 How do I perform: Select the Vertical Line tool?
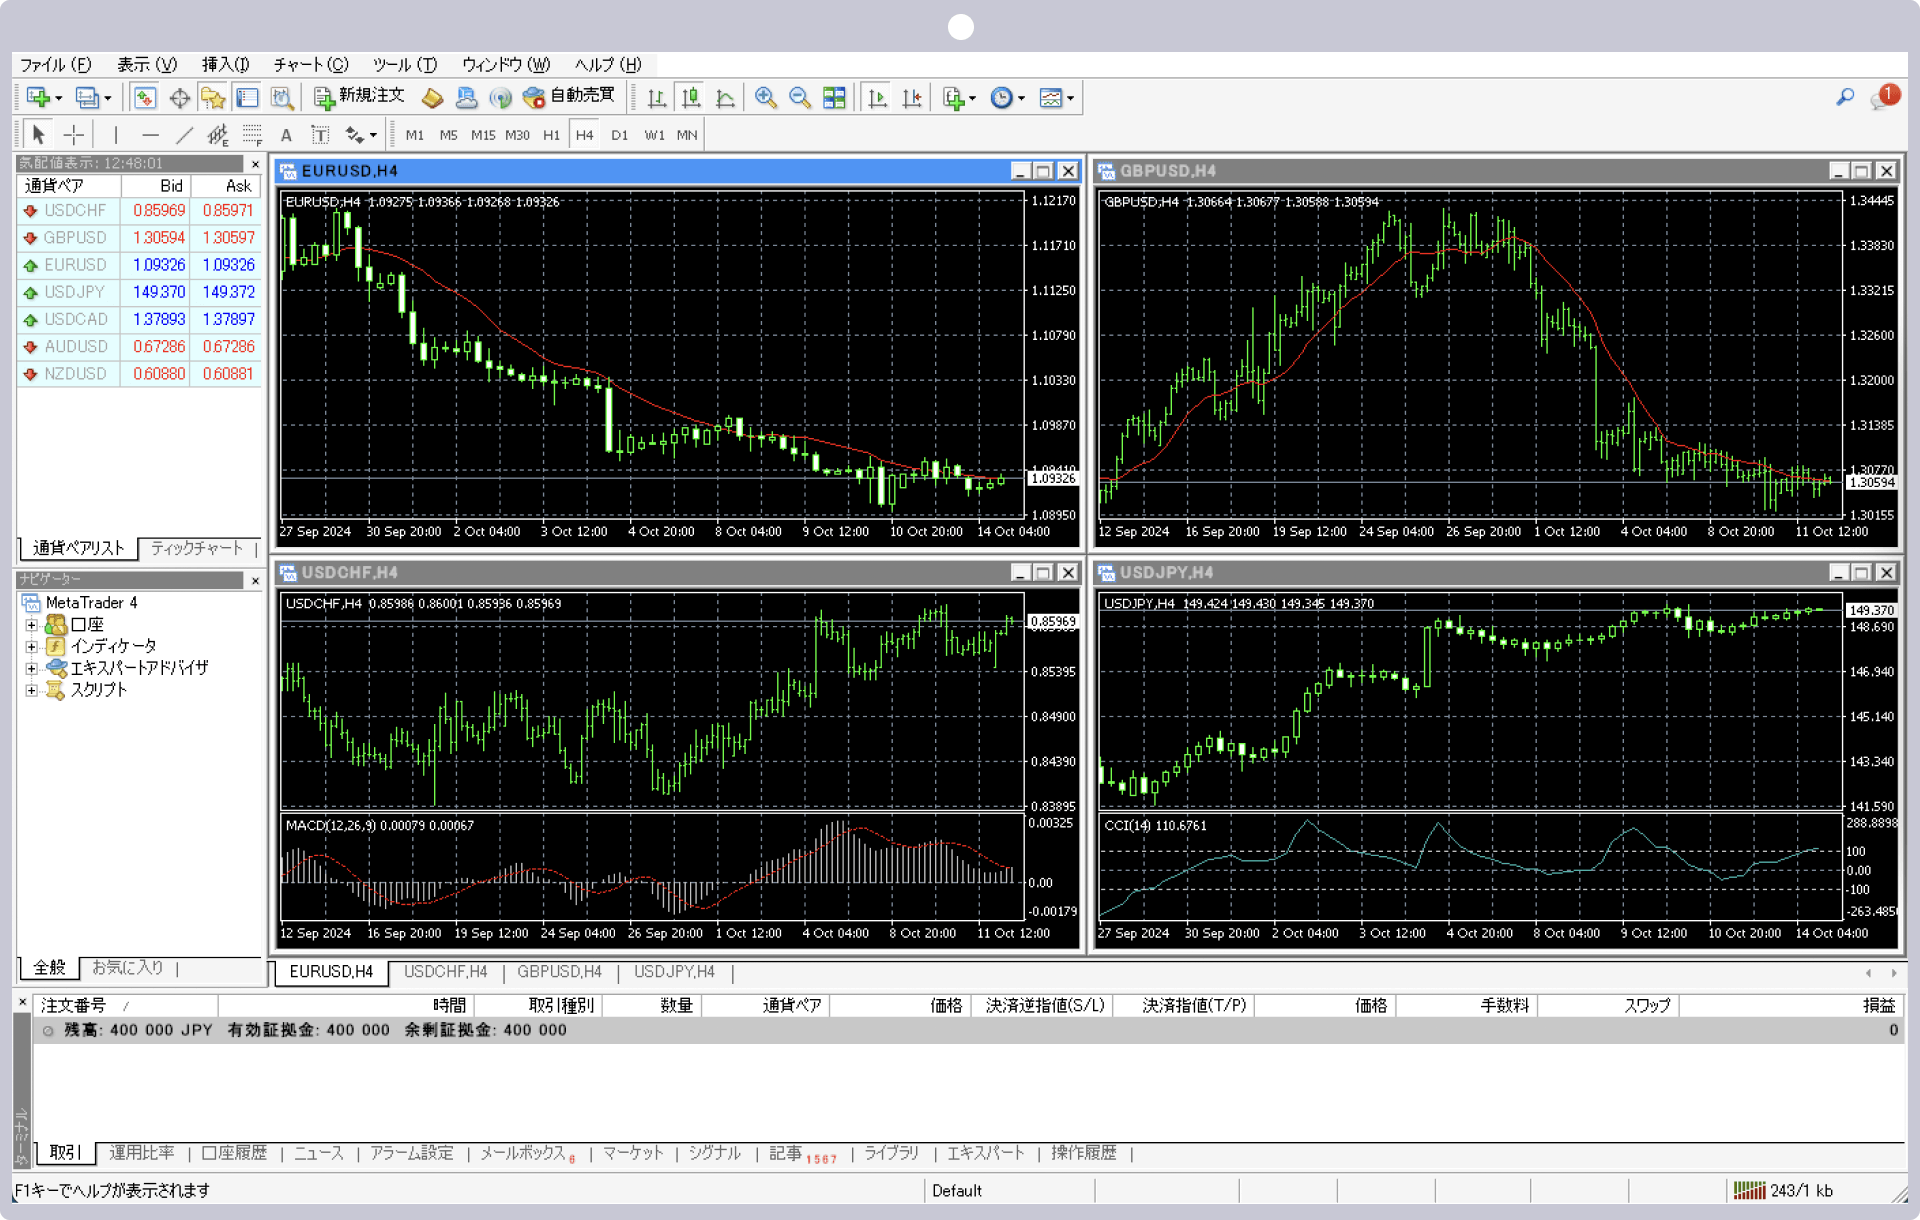pyautogui.click(x=116, y=134)
